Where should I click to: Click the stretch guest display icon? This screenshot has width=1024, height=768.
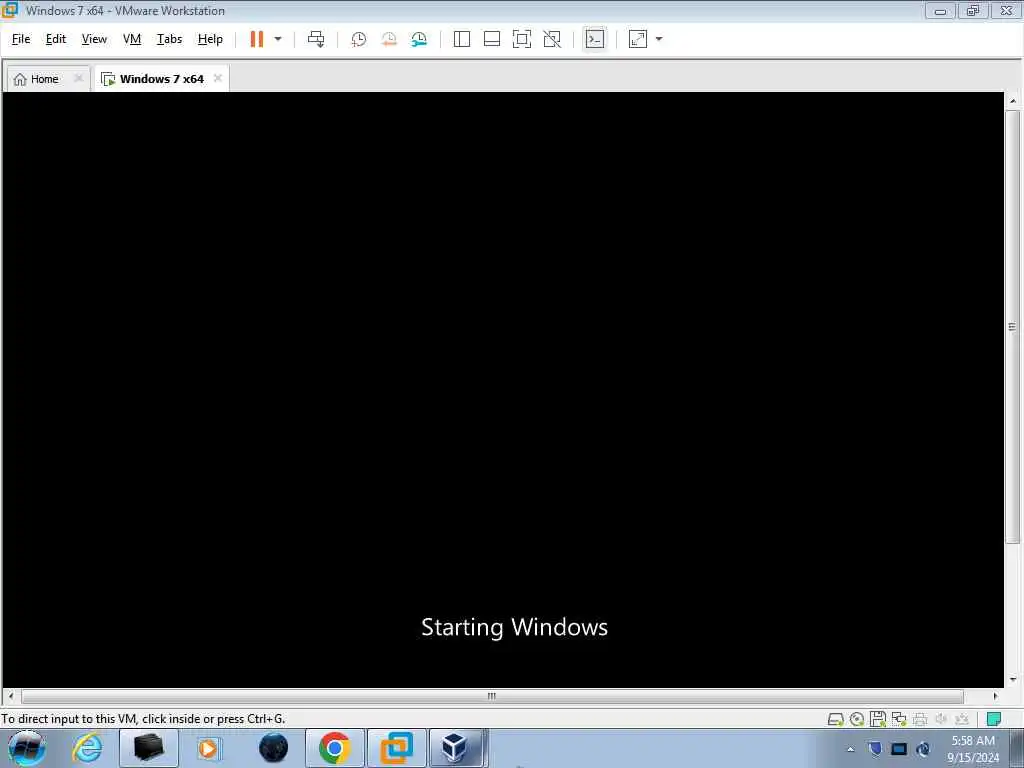point(638,39)
